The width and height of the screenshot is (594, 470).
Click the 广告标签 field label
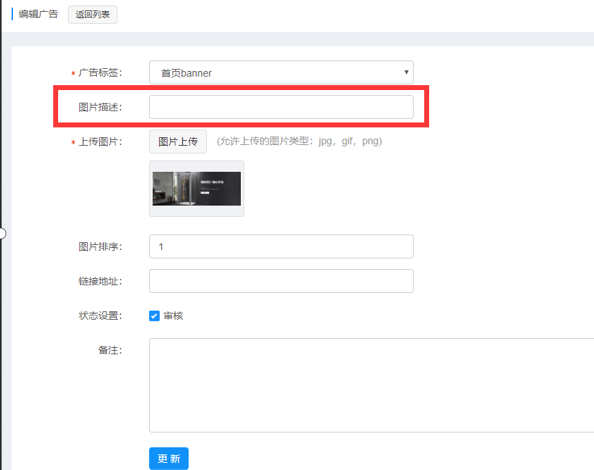(100, 73)
